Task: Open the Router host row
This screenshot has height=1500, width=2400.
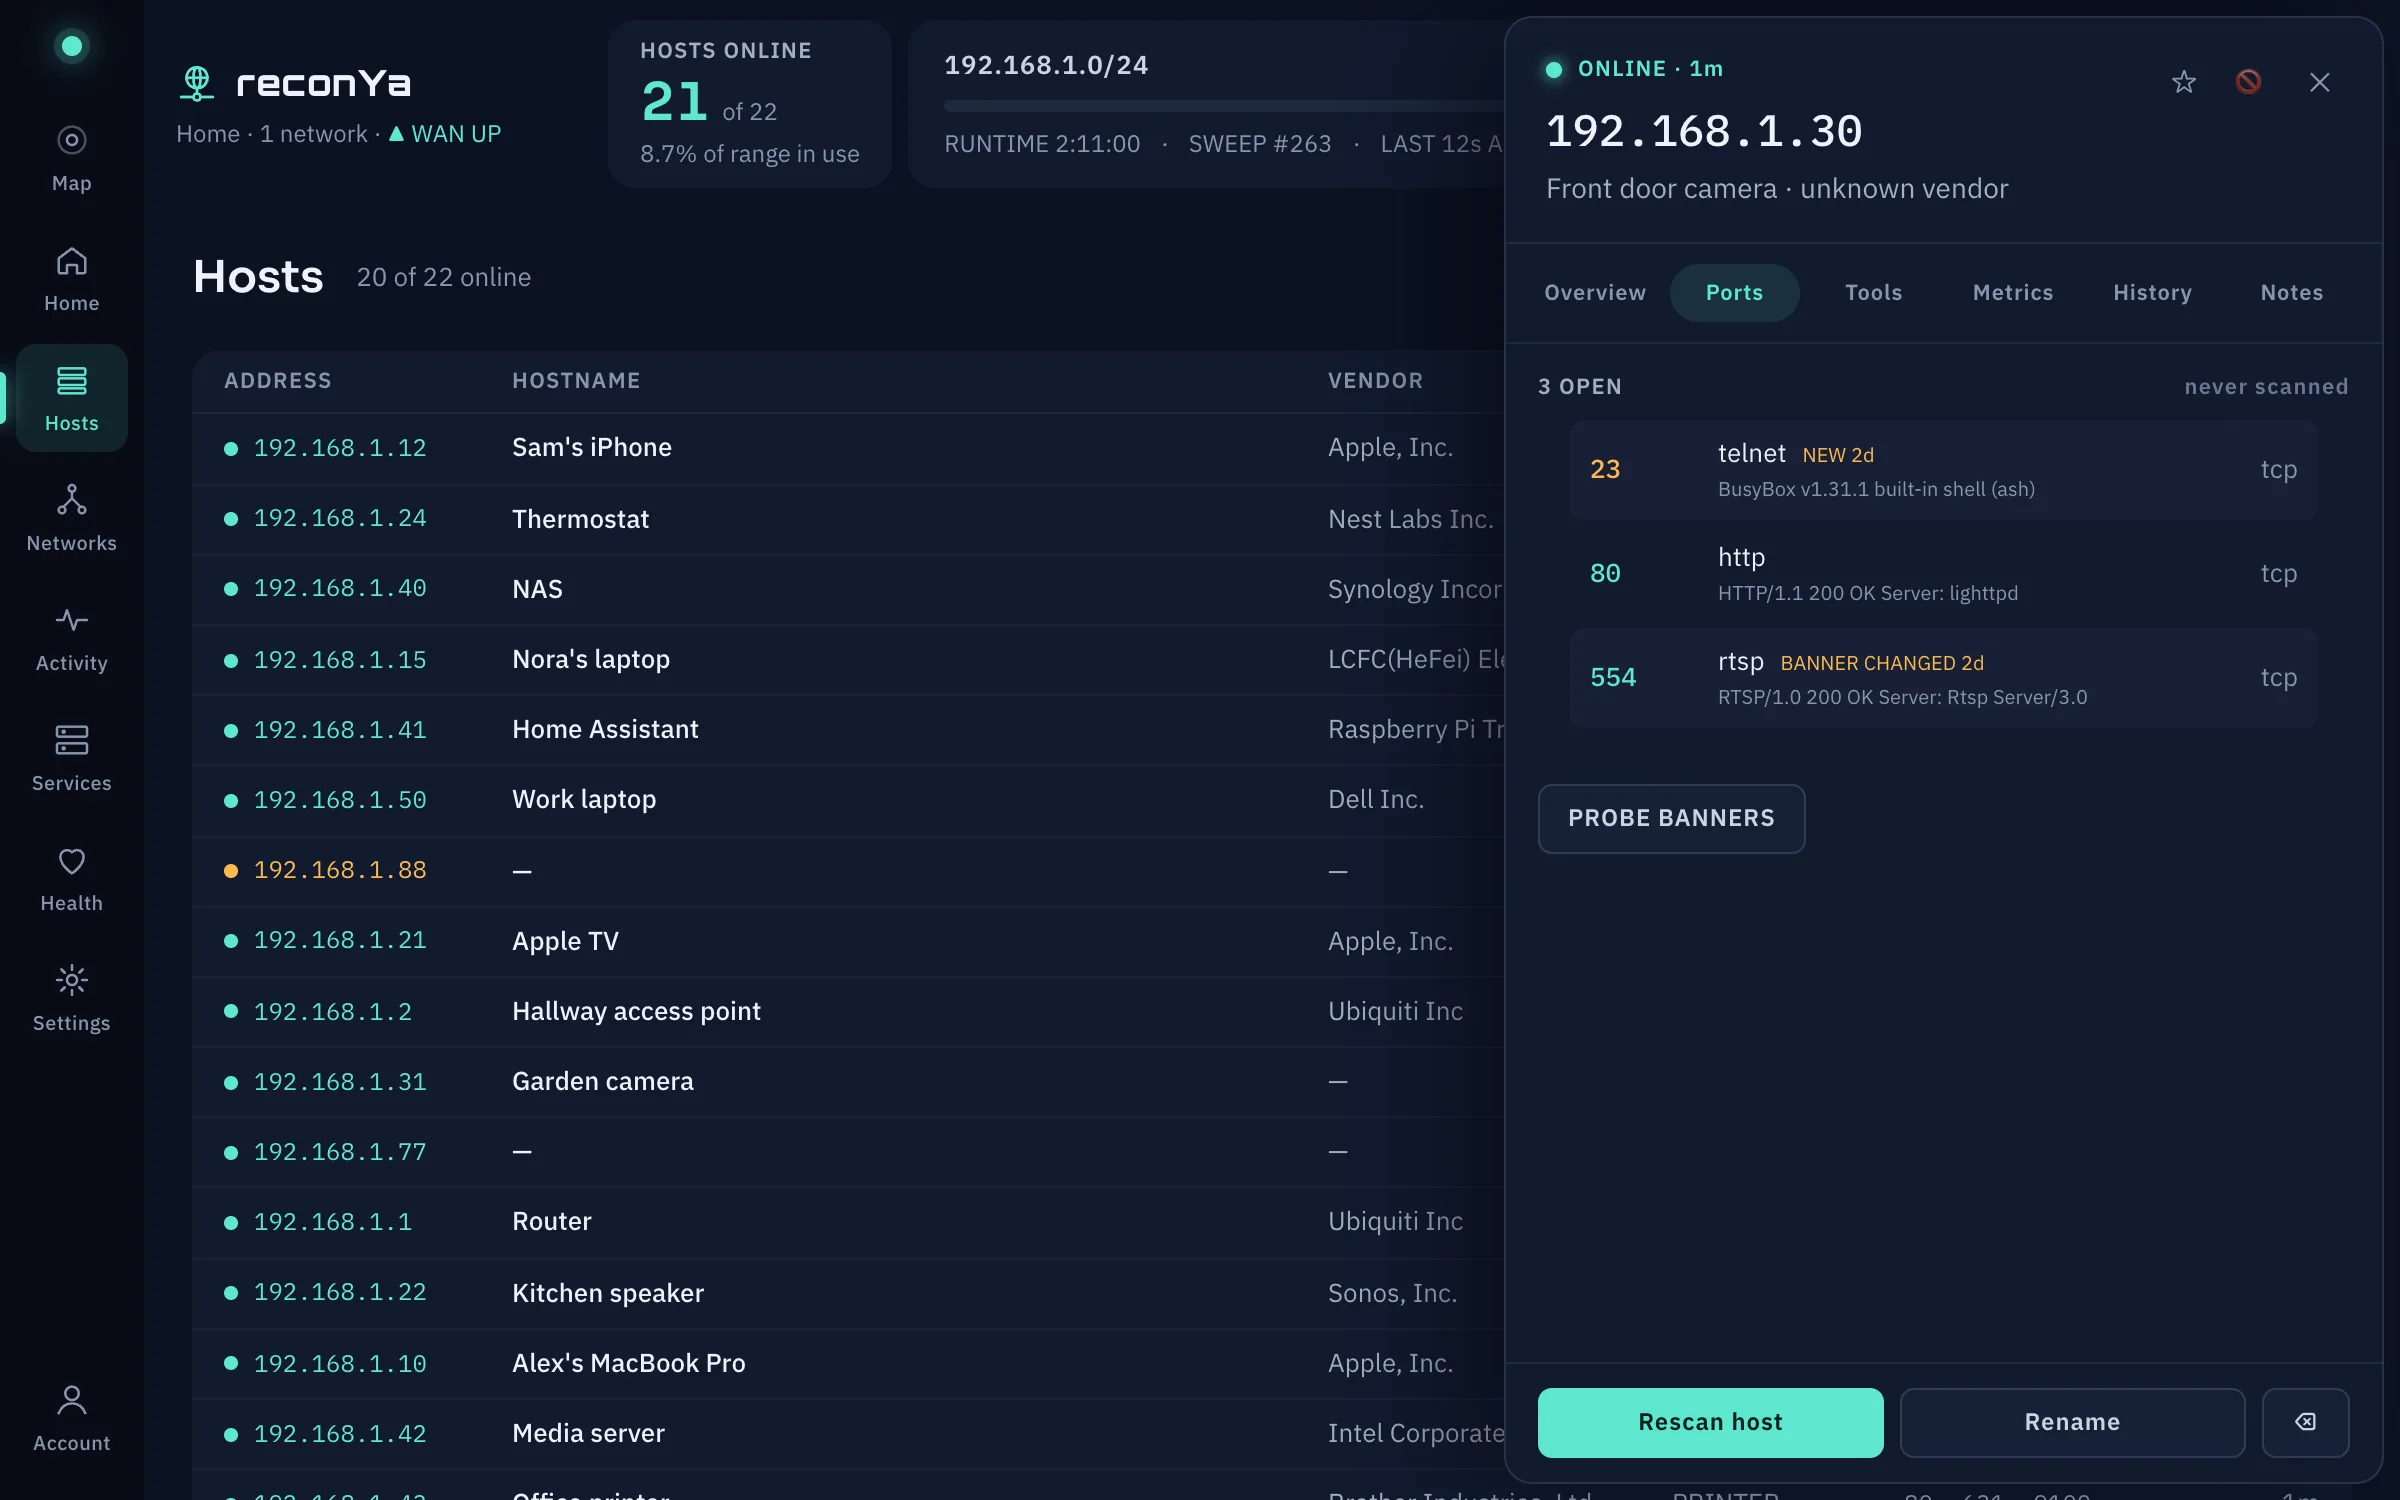Action: click(x=848, y=1222)
